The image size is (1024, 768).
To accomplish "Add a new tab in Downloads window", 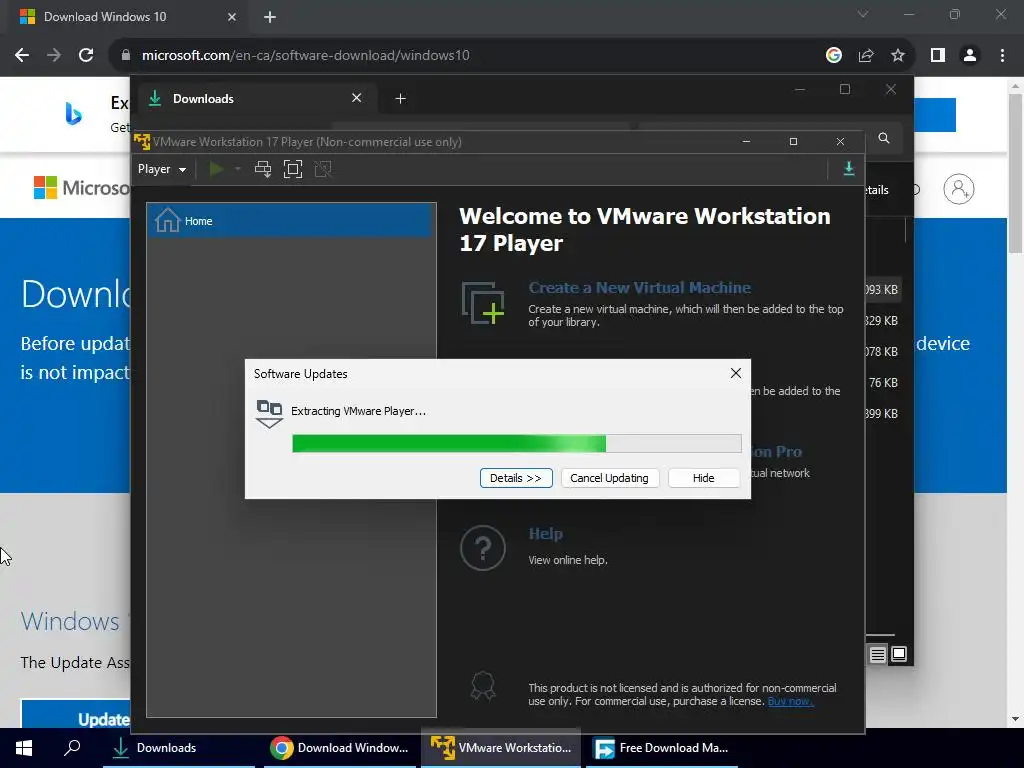I will pos(400,99).
